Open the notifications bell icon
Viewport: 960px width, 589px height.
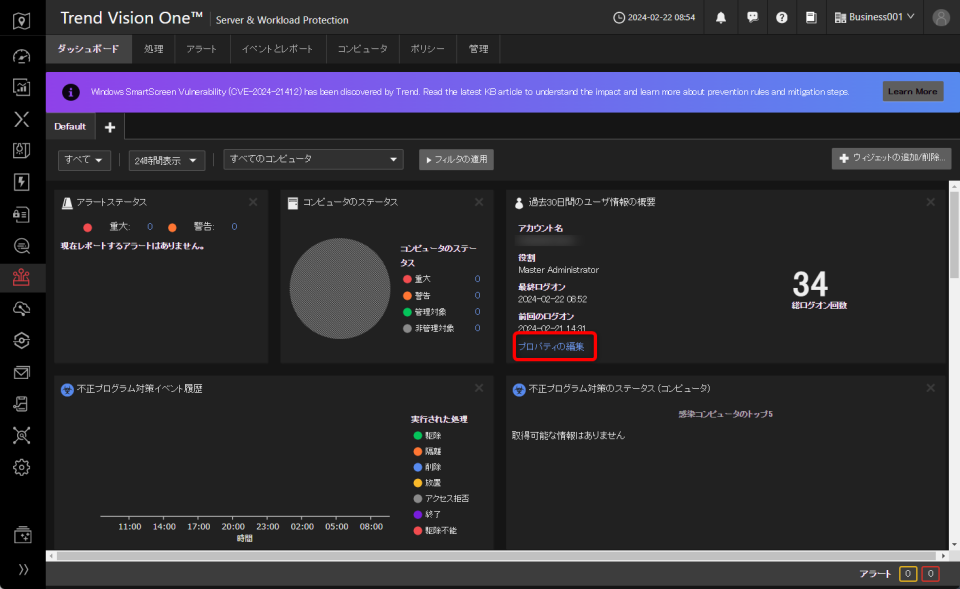[721, 18]
